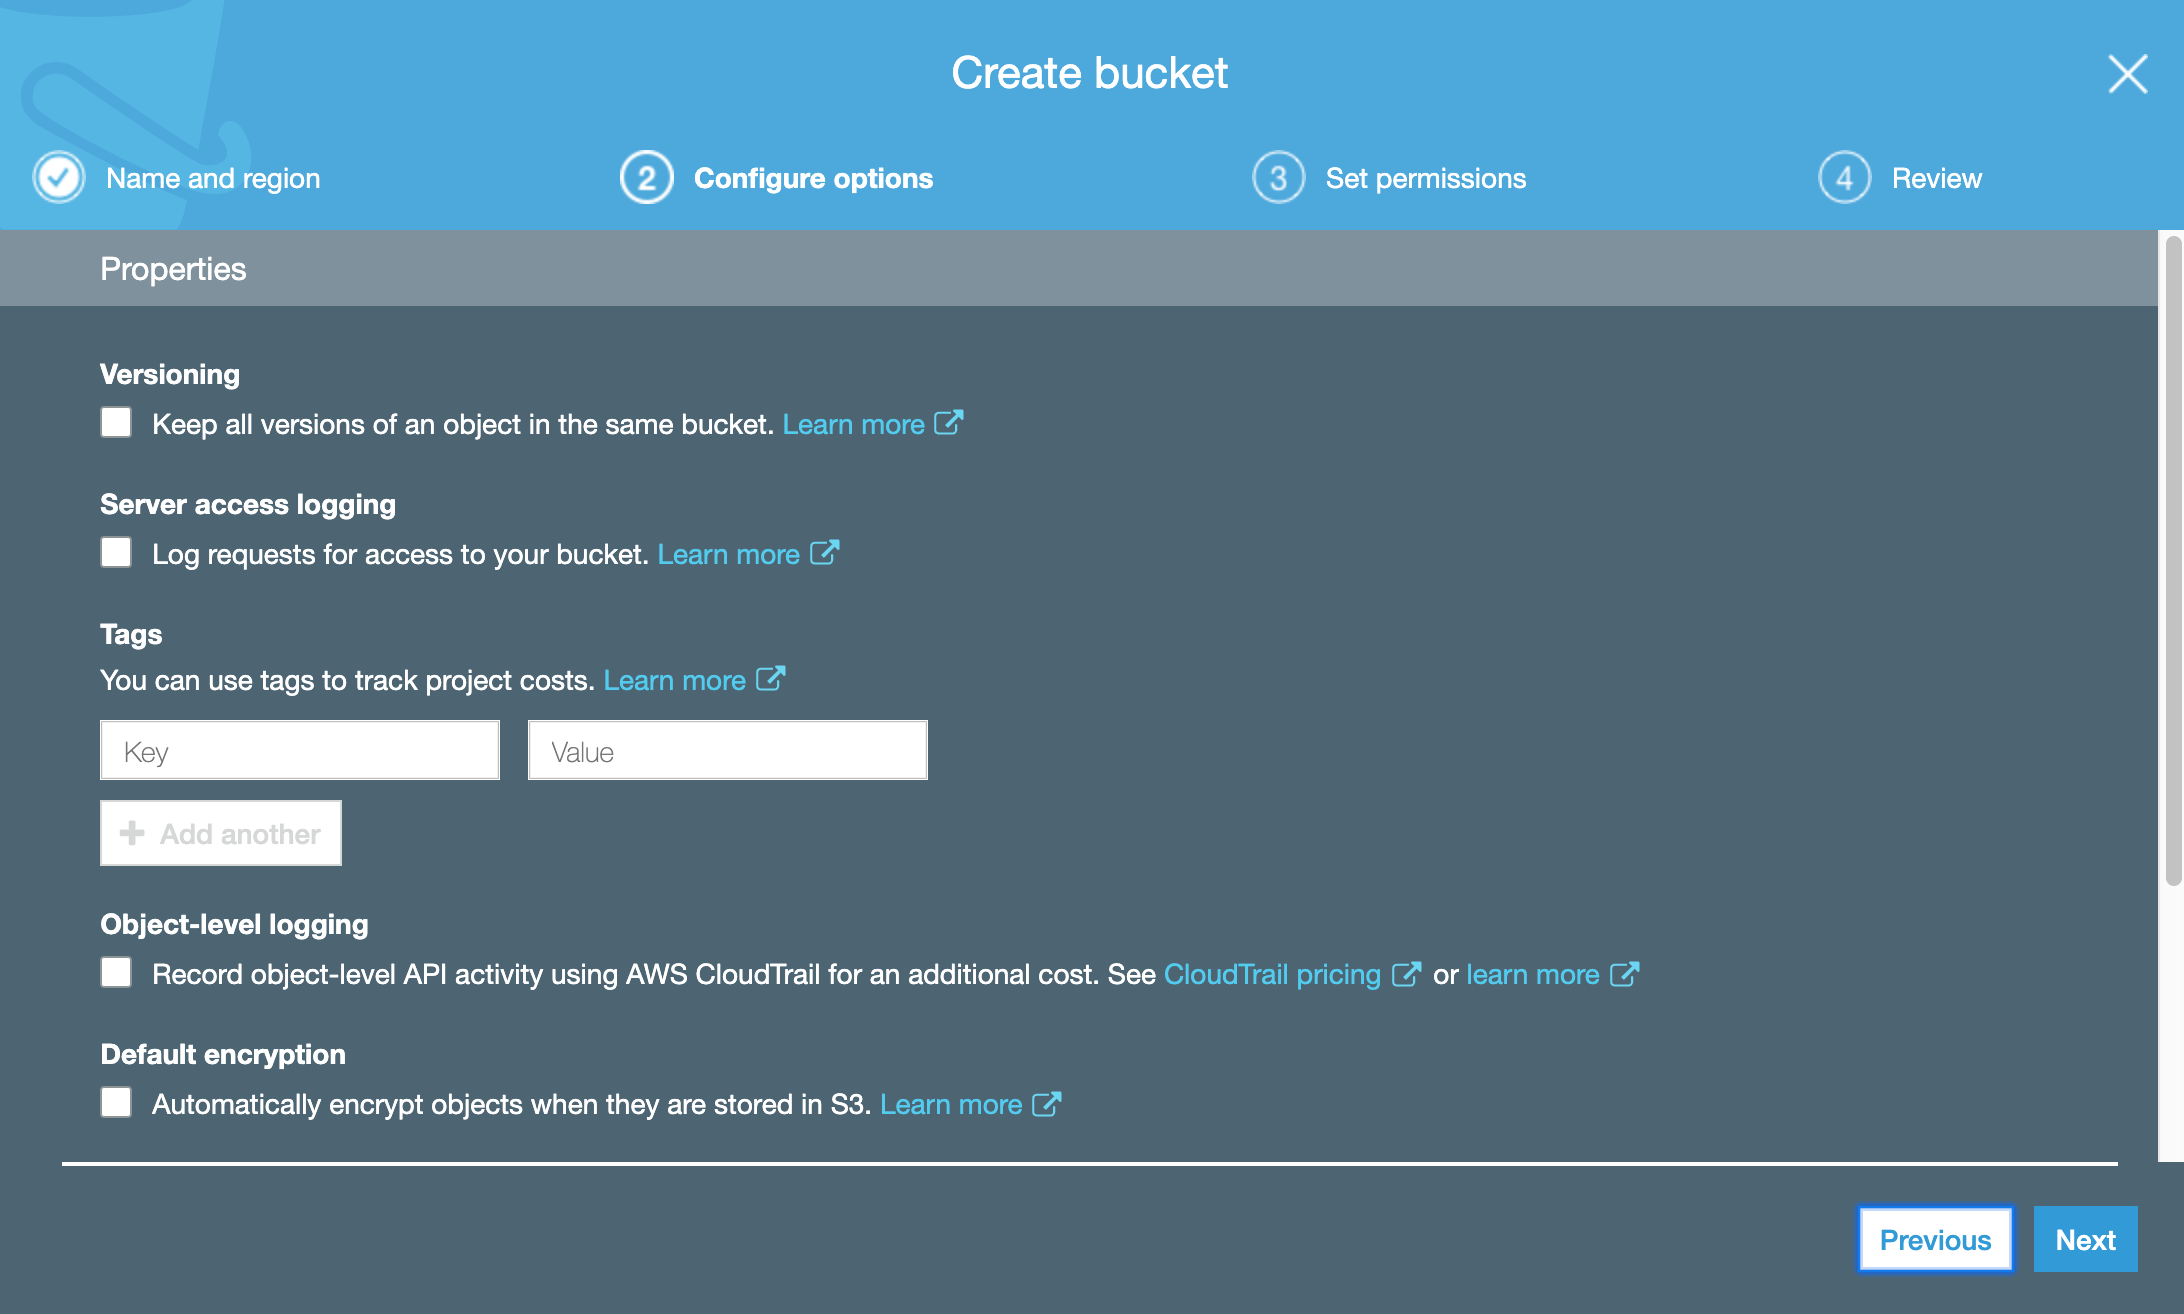
Task: Click the vertical scrollbar thumb
Action: [2173, 560]
